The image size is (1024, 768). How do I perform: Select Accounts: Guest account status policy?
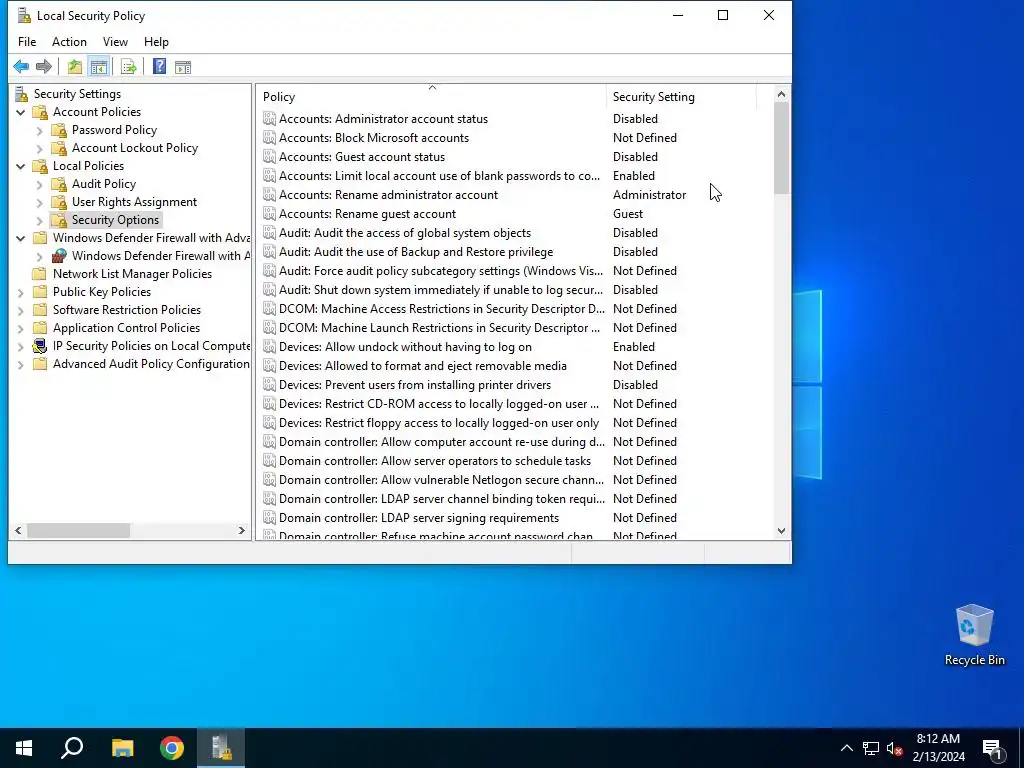pos(361,157)
